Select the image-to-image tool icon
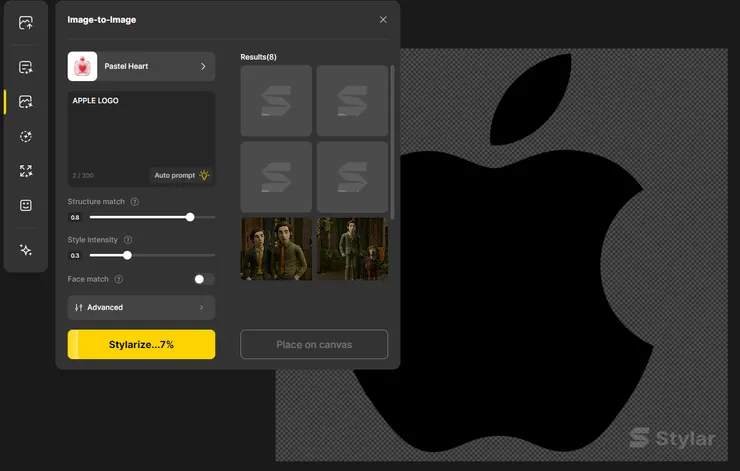740x471 pixels. click(x=25, y=101)
